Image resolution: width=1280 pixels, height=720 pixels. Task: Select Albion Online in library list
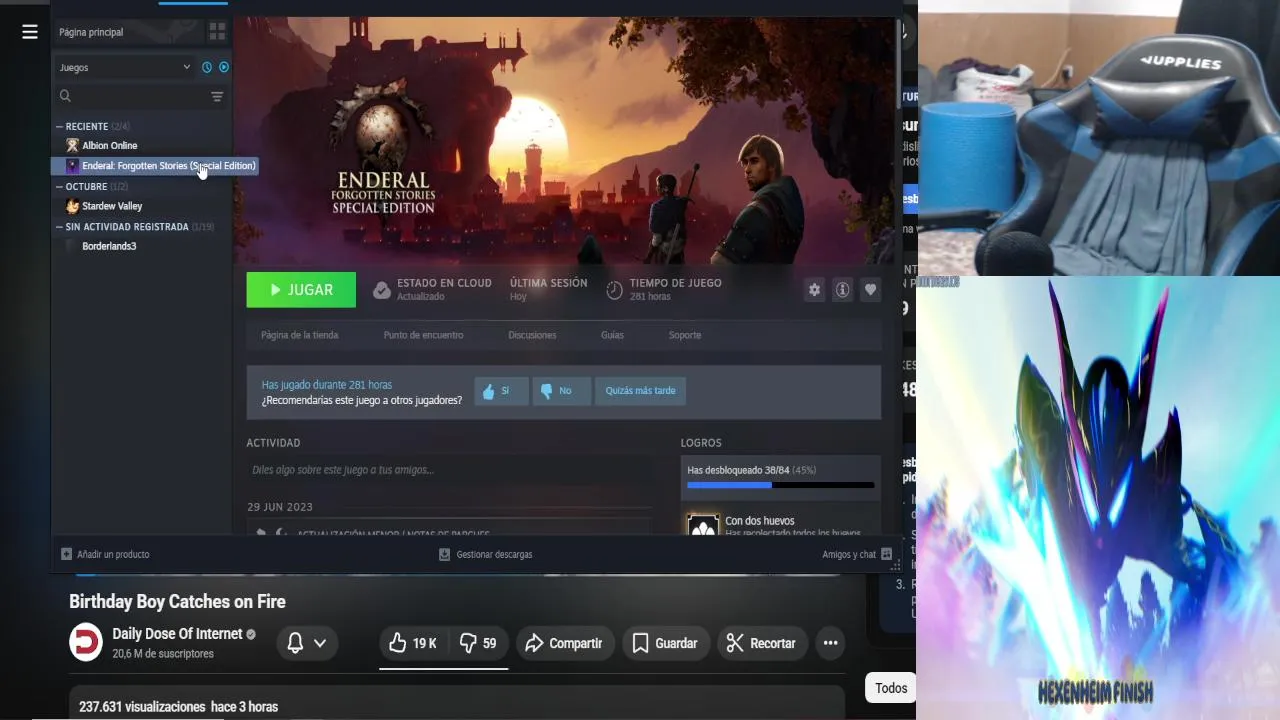[110, 146]
